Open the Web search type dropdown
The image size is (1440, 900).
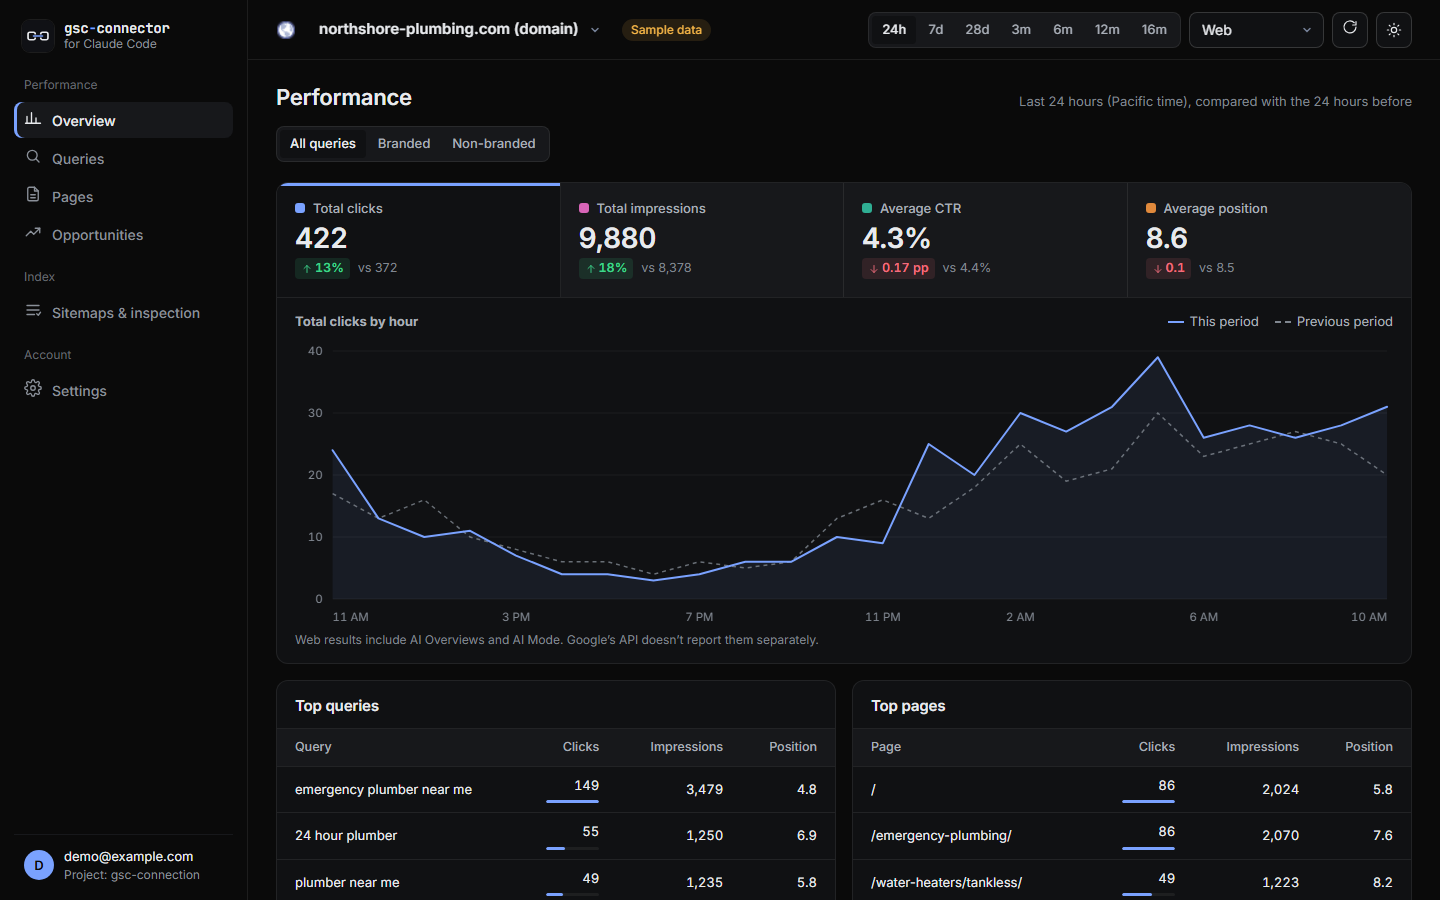(x=1256, y=30)
